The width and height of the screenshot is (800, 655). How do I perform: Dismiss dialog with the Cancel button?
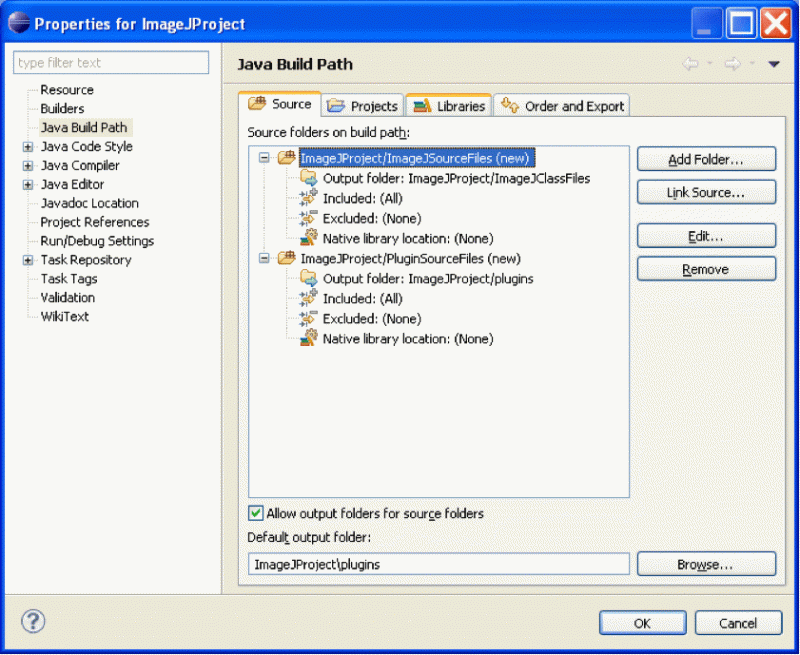pos(738,623)
